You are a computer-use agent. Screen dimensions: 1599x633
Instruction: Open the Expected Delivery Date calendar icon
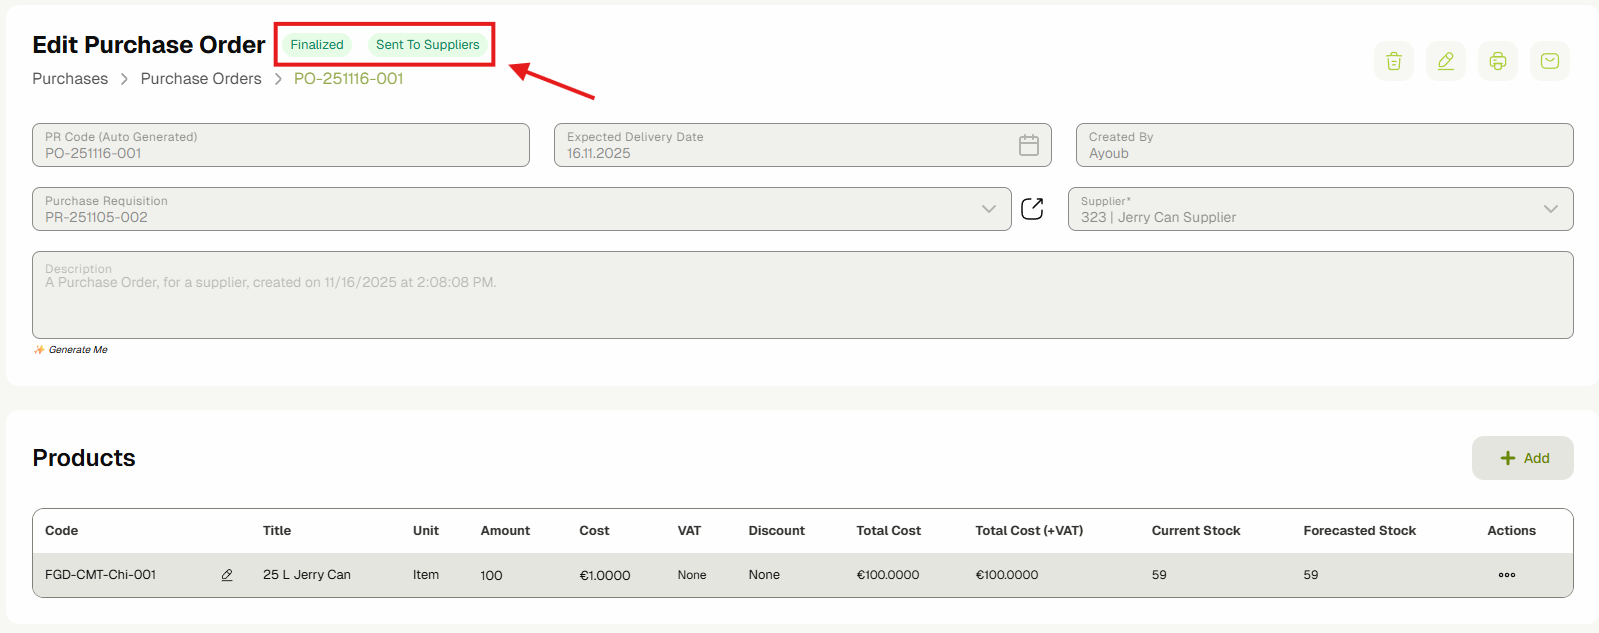click(x=1028, y=145)
